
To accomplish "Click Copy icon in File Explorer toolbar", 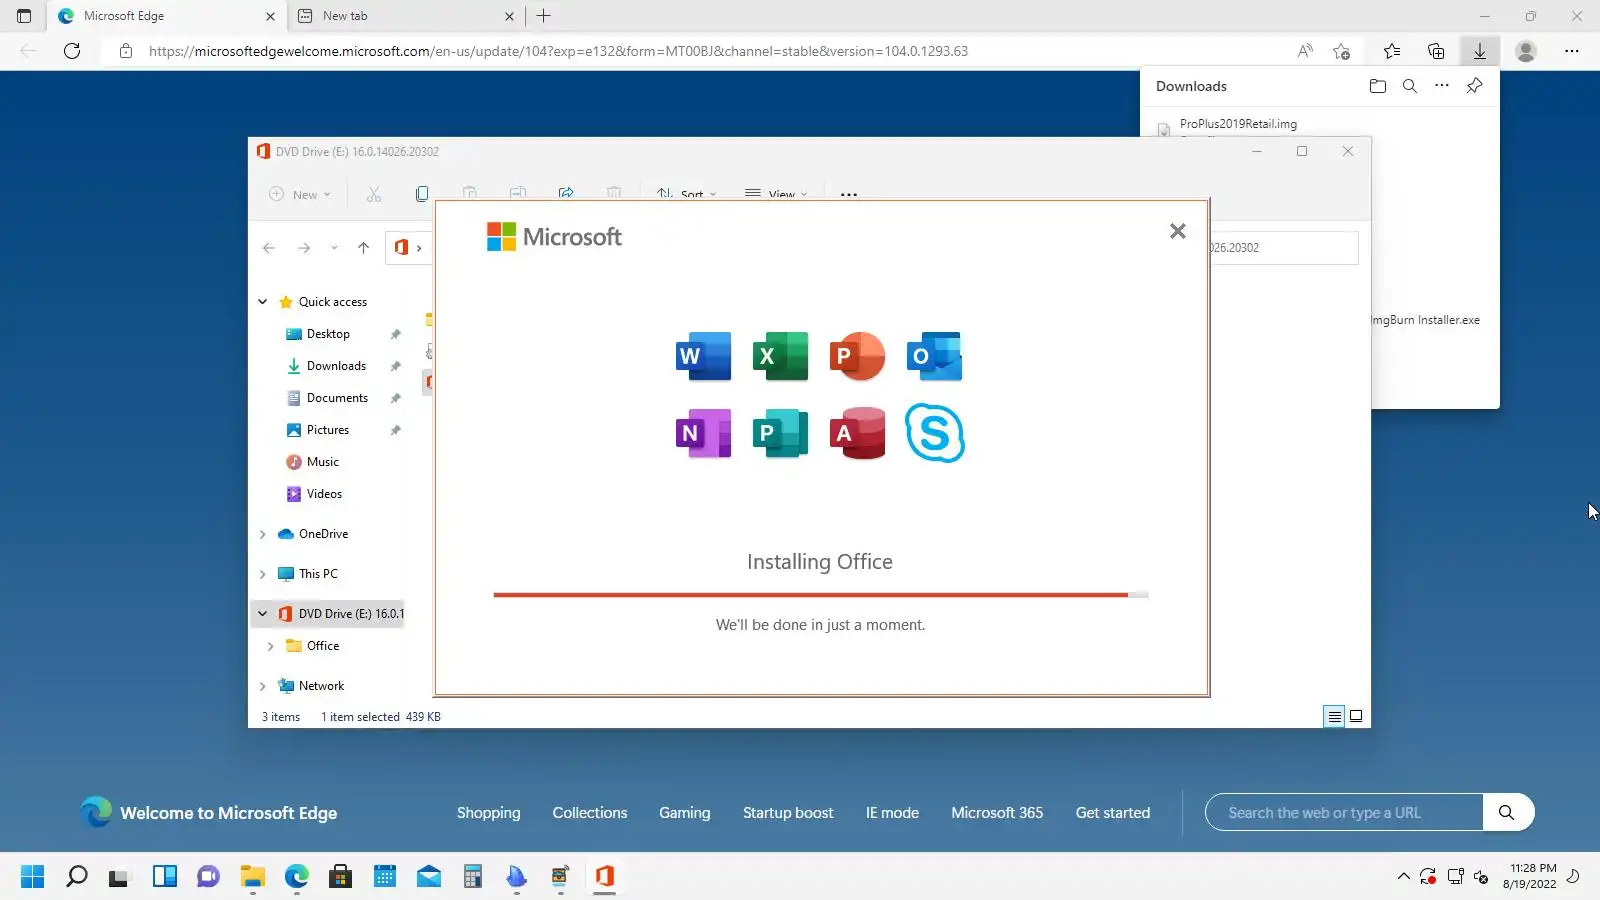I will point(422,194).
